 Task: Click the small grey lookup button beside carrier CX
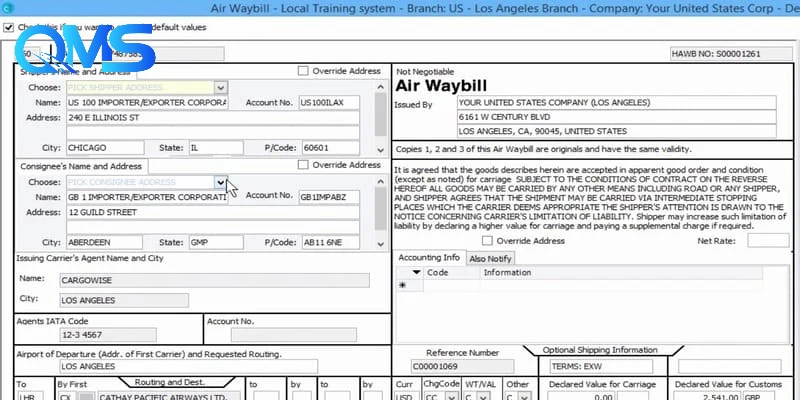(87, 396)
